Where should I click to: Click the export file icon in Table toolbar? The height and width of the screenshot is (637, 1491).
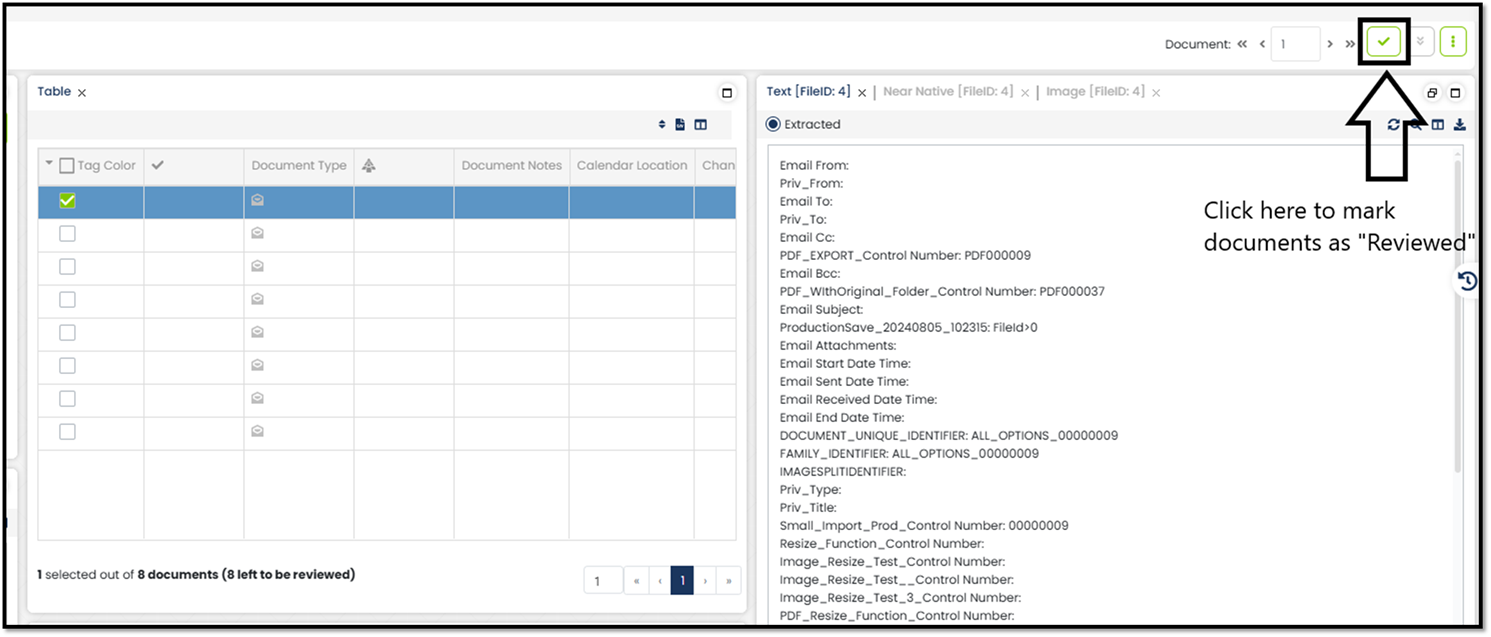pyautogui.click(x=680, y=125)
